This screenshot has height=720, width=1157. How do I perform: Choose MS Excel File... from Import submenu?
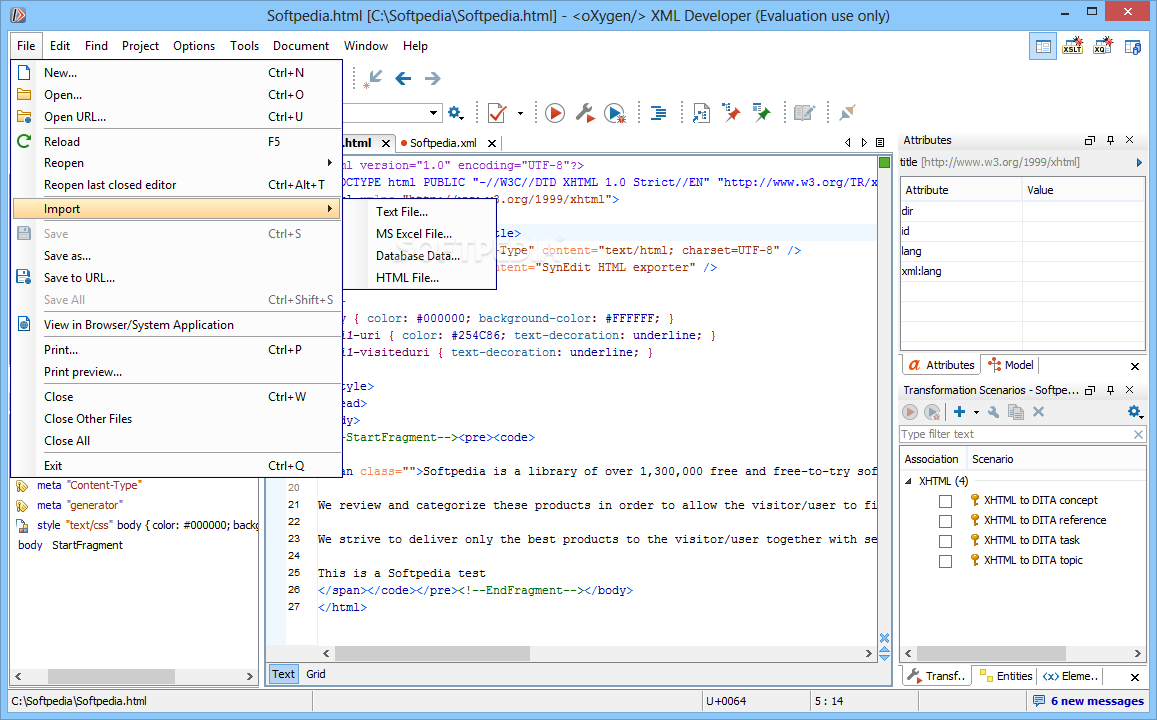tap(414, 234)
